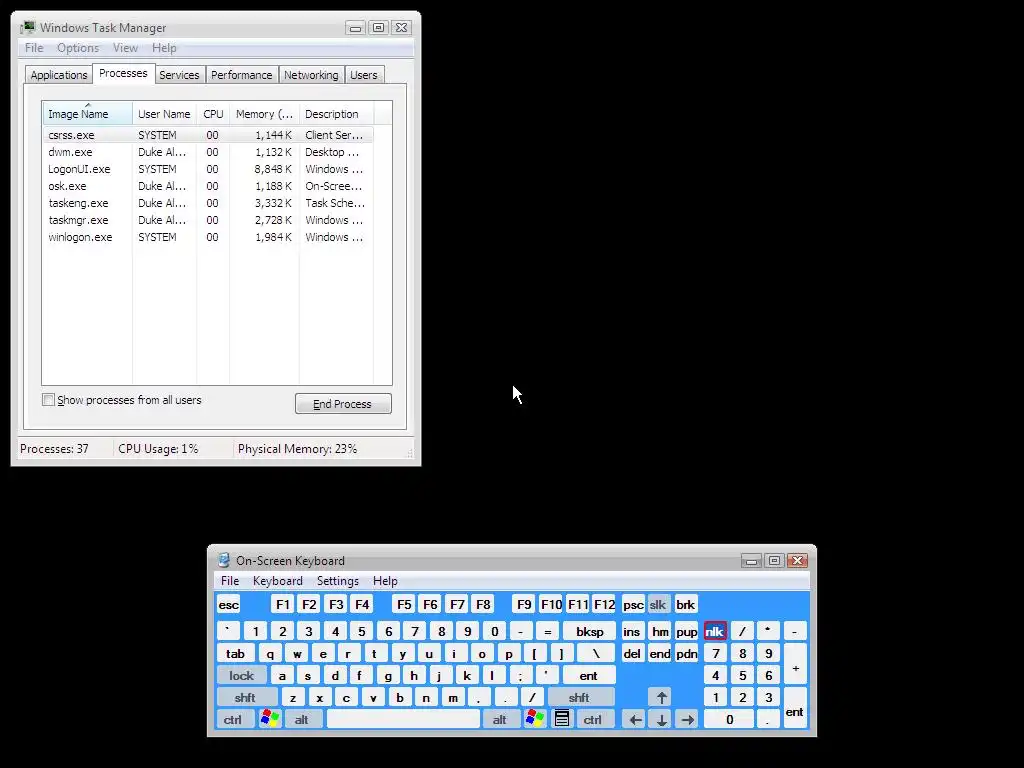Click the ins insert key
1024x768 pixels.
click(x=632, y=632)
